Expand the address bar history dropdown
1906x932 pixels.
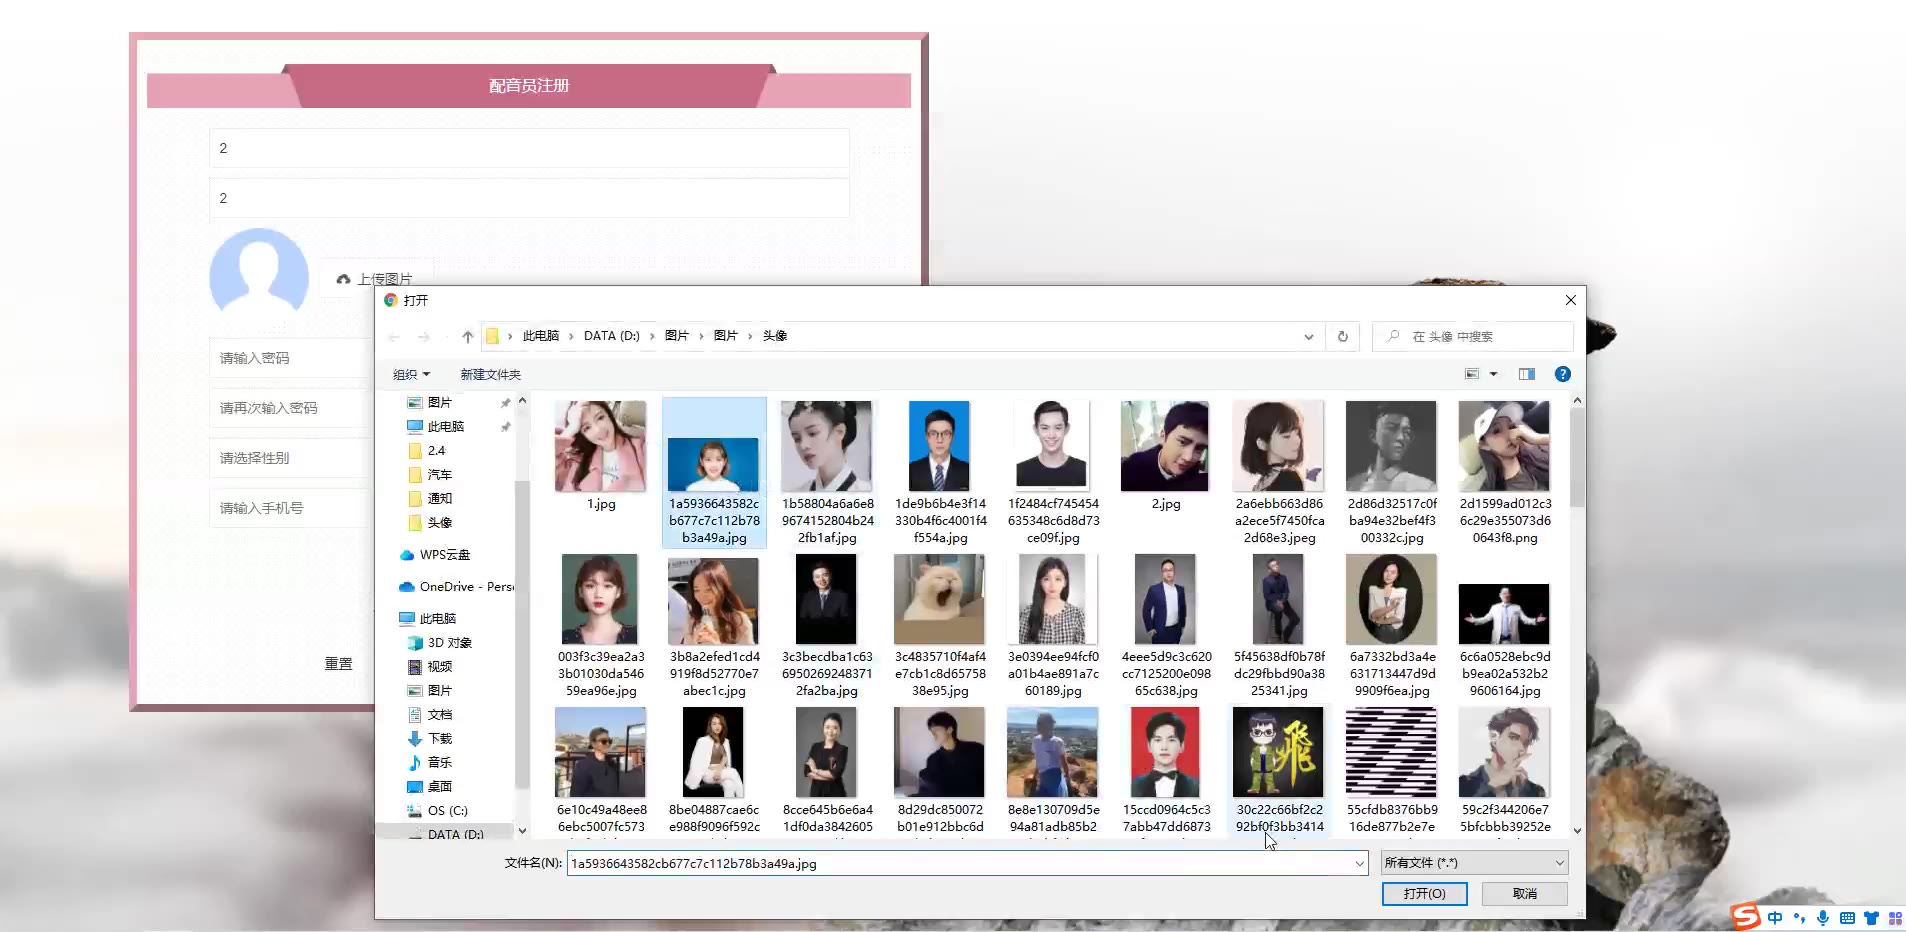point(1308,337)
